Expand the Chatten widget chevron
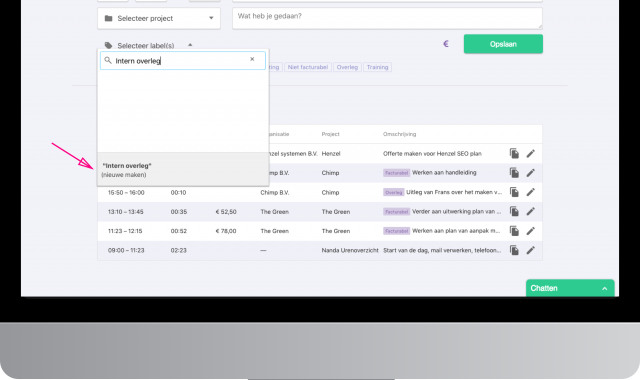Viewport: 640px width, 380px height. (x=604, y=289)
